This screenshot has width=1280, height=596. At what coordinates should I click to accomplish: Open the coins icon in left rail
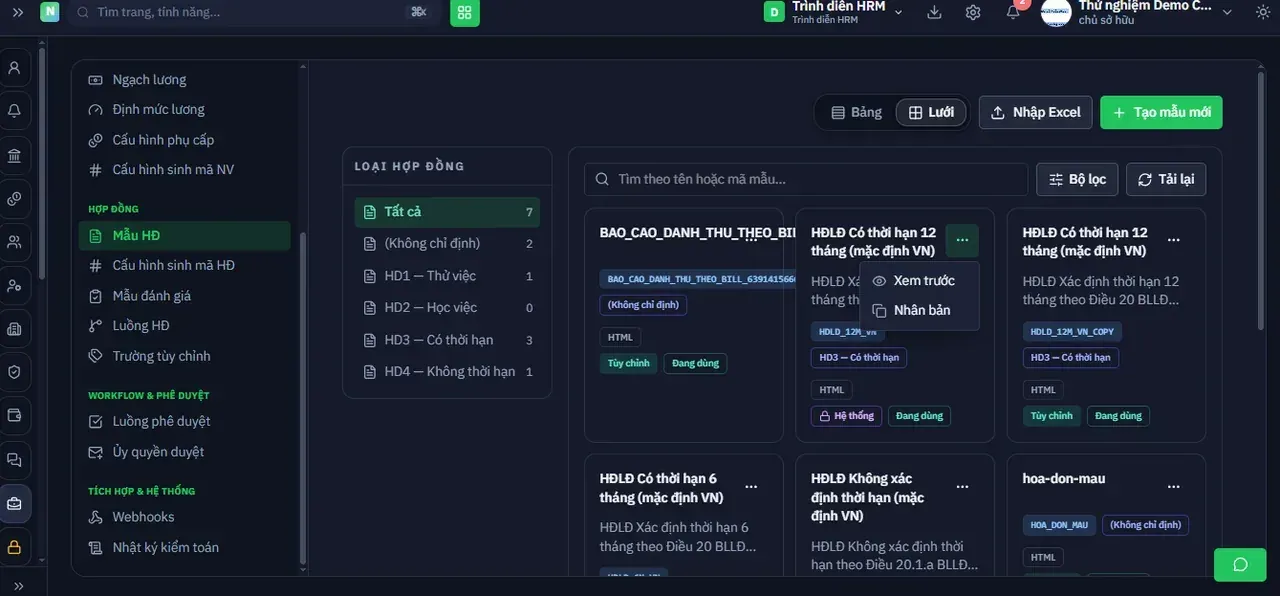(15, 198)
